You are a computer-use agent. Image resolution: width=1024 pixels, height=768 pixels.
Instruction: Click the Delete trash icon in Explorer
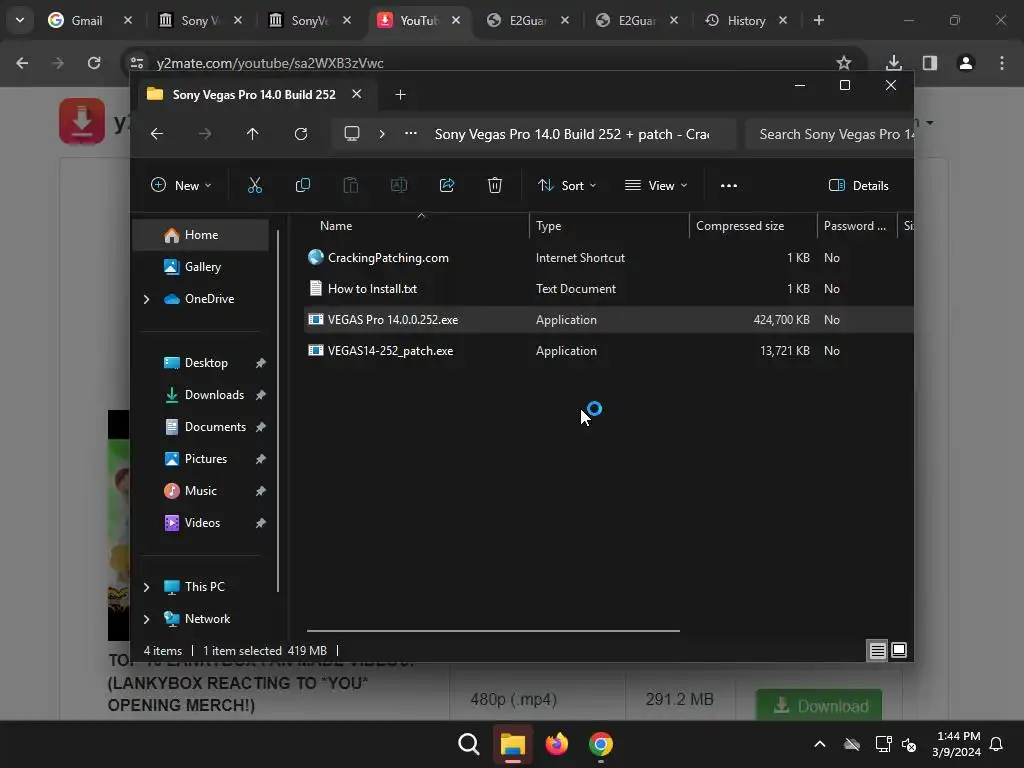click(x=495, y=185)
